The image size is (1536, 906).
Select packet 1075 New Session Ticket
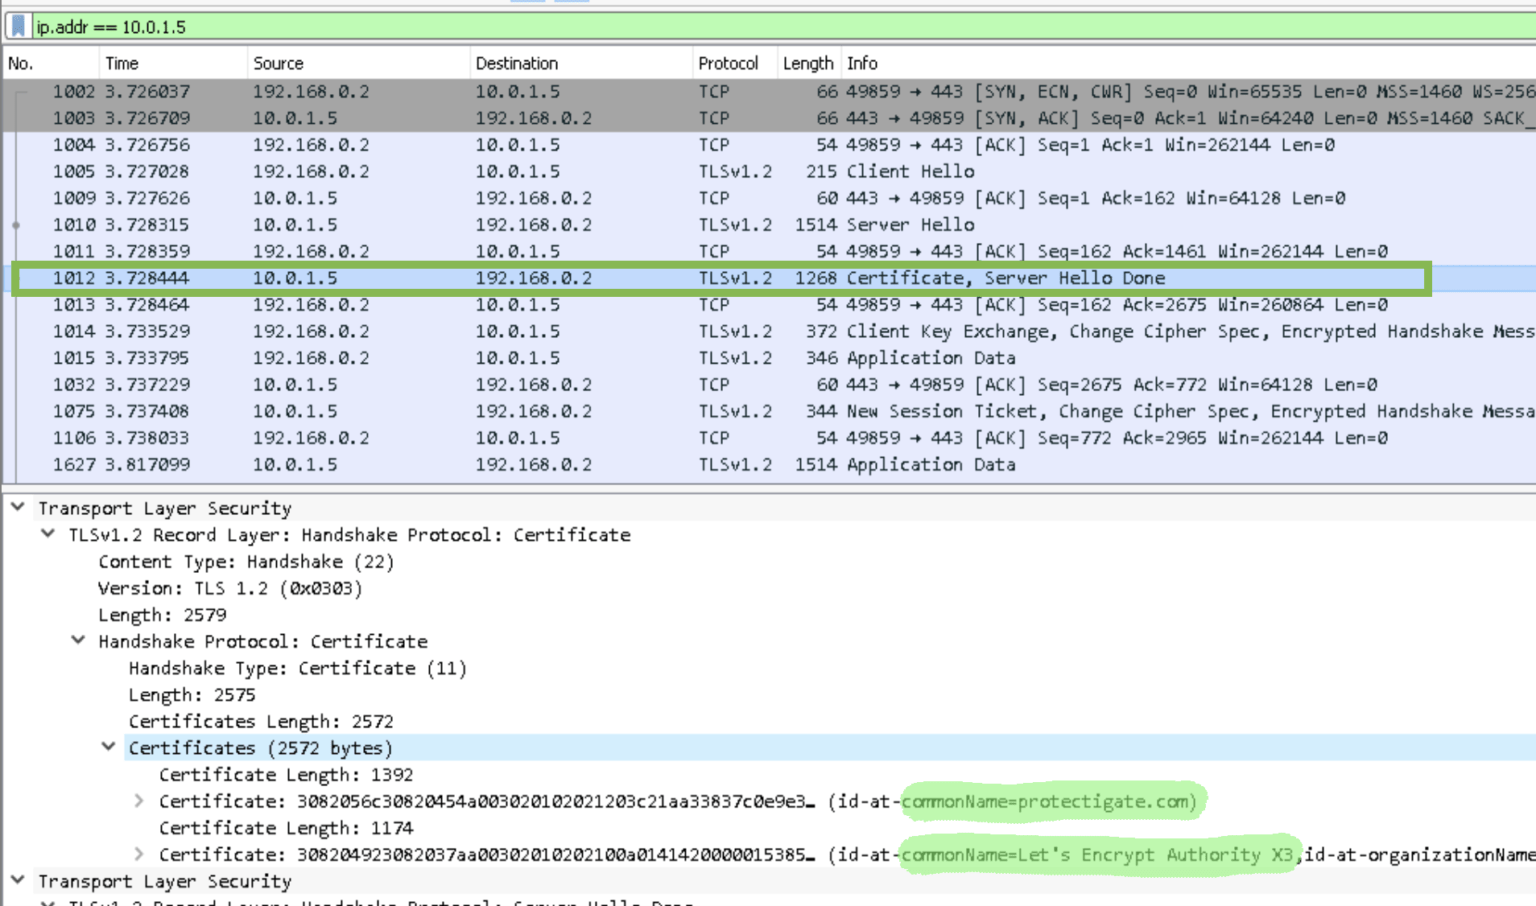(400, 411)
